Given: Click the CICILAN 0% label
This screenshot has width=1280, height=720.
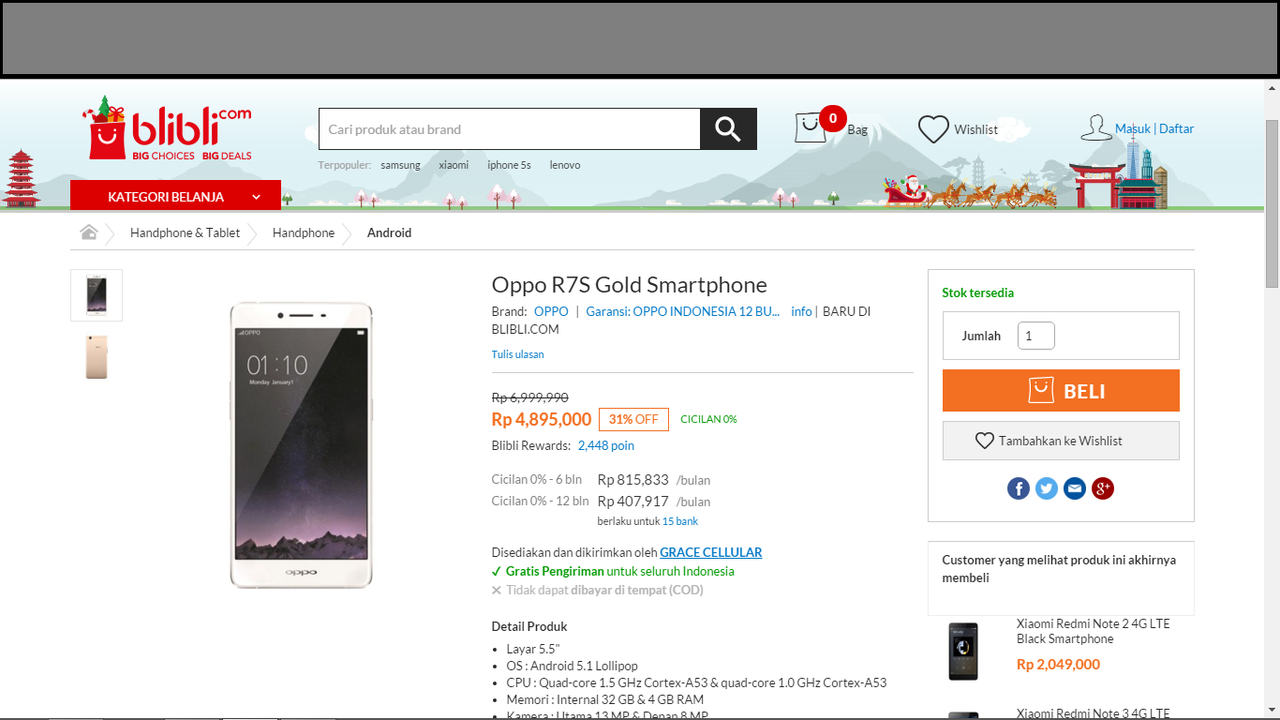Looking at the screenshot, I should coord(708,419).
